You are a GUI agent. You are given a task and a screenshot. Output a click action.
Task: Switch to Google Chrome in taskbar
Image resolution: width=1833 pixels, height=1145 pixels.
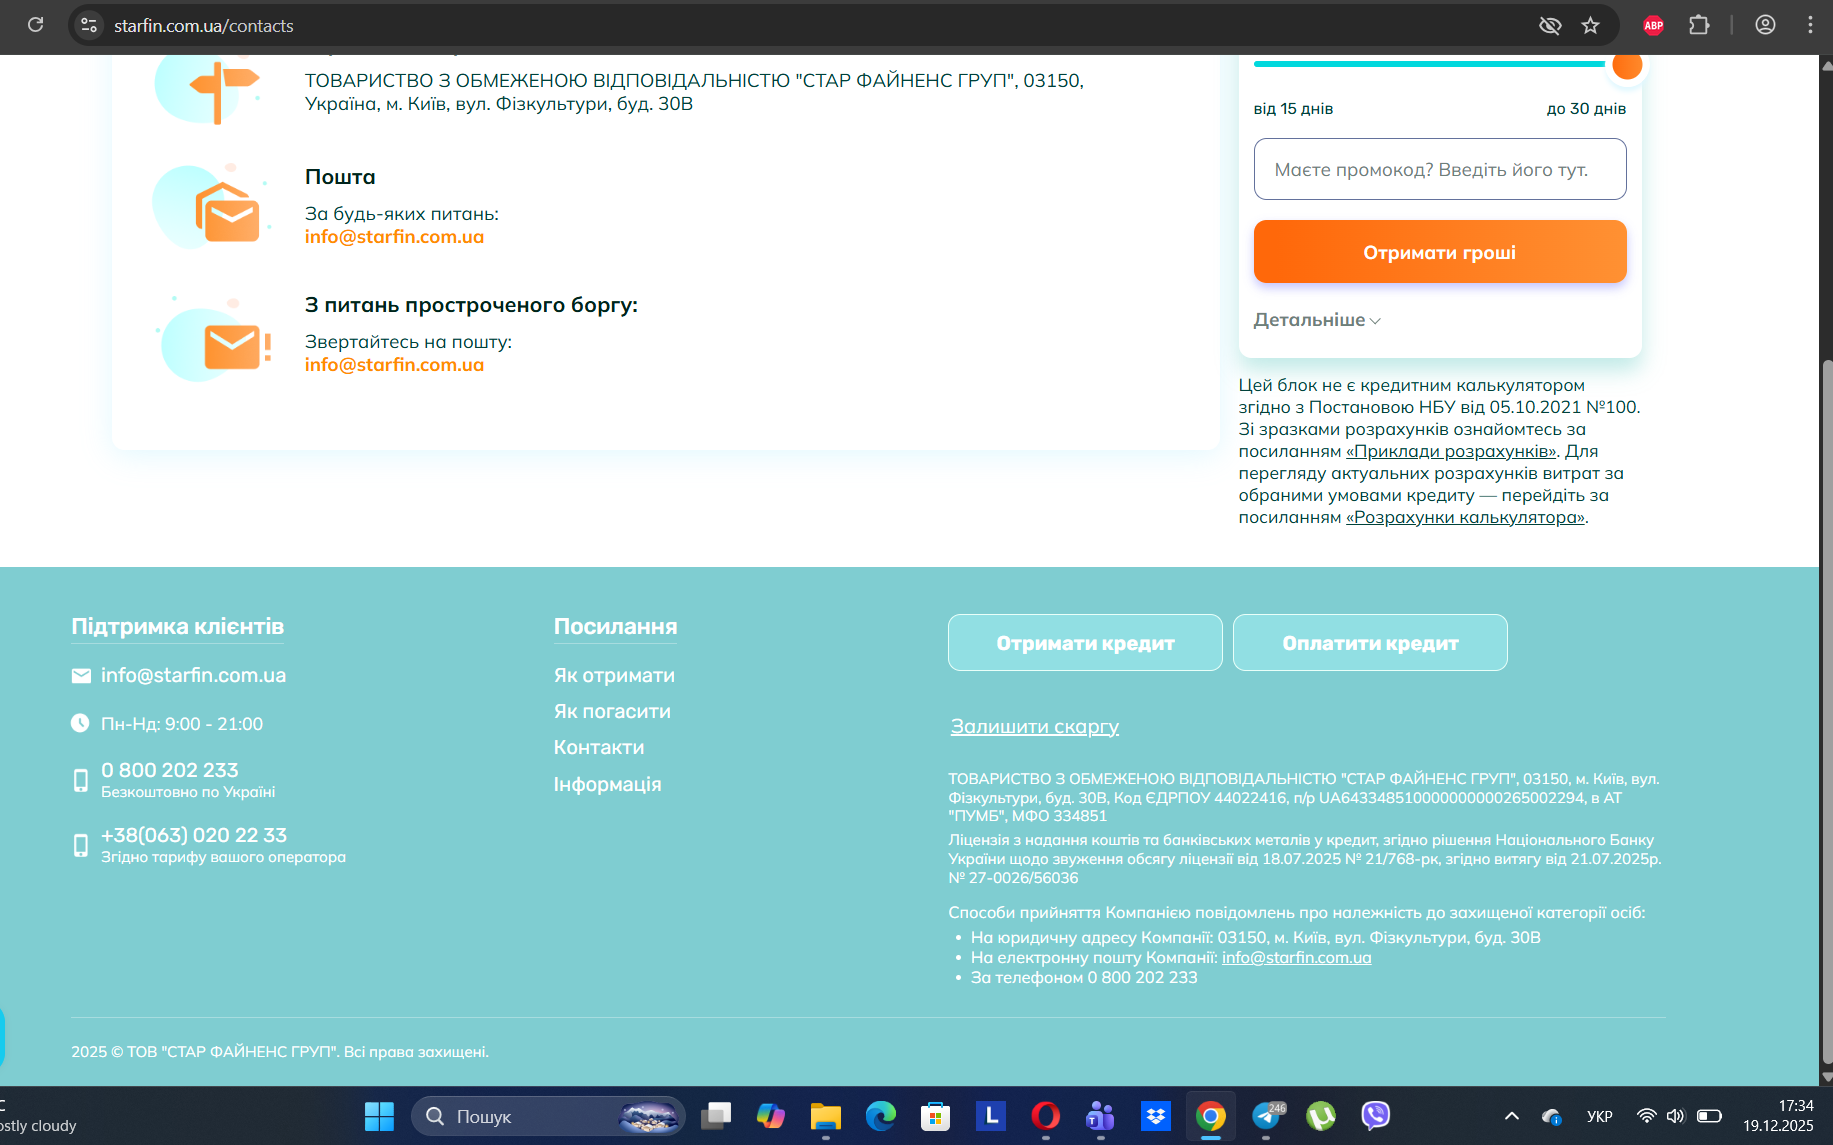click(x=1211, y=1116)
